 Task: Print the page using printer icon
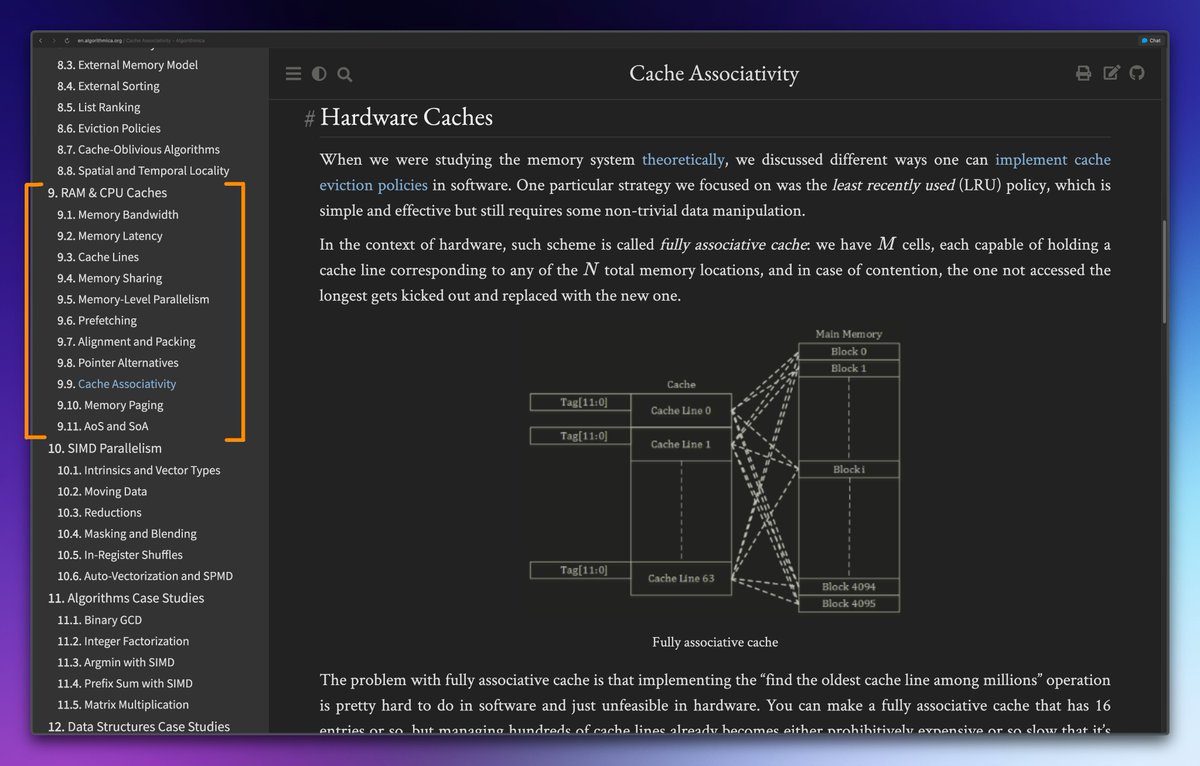pos(1083,73)
